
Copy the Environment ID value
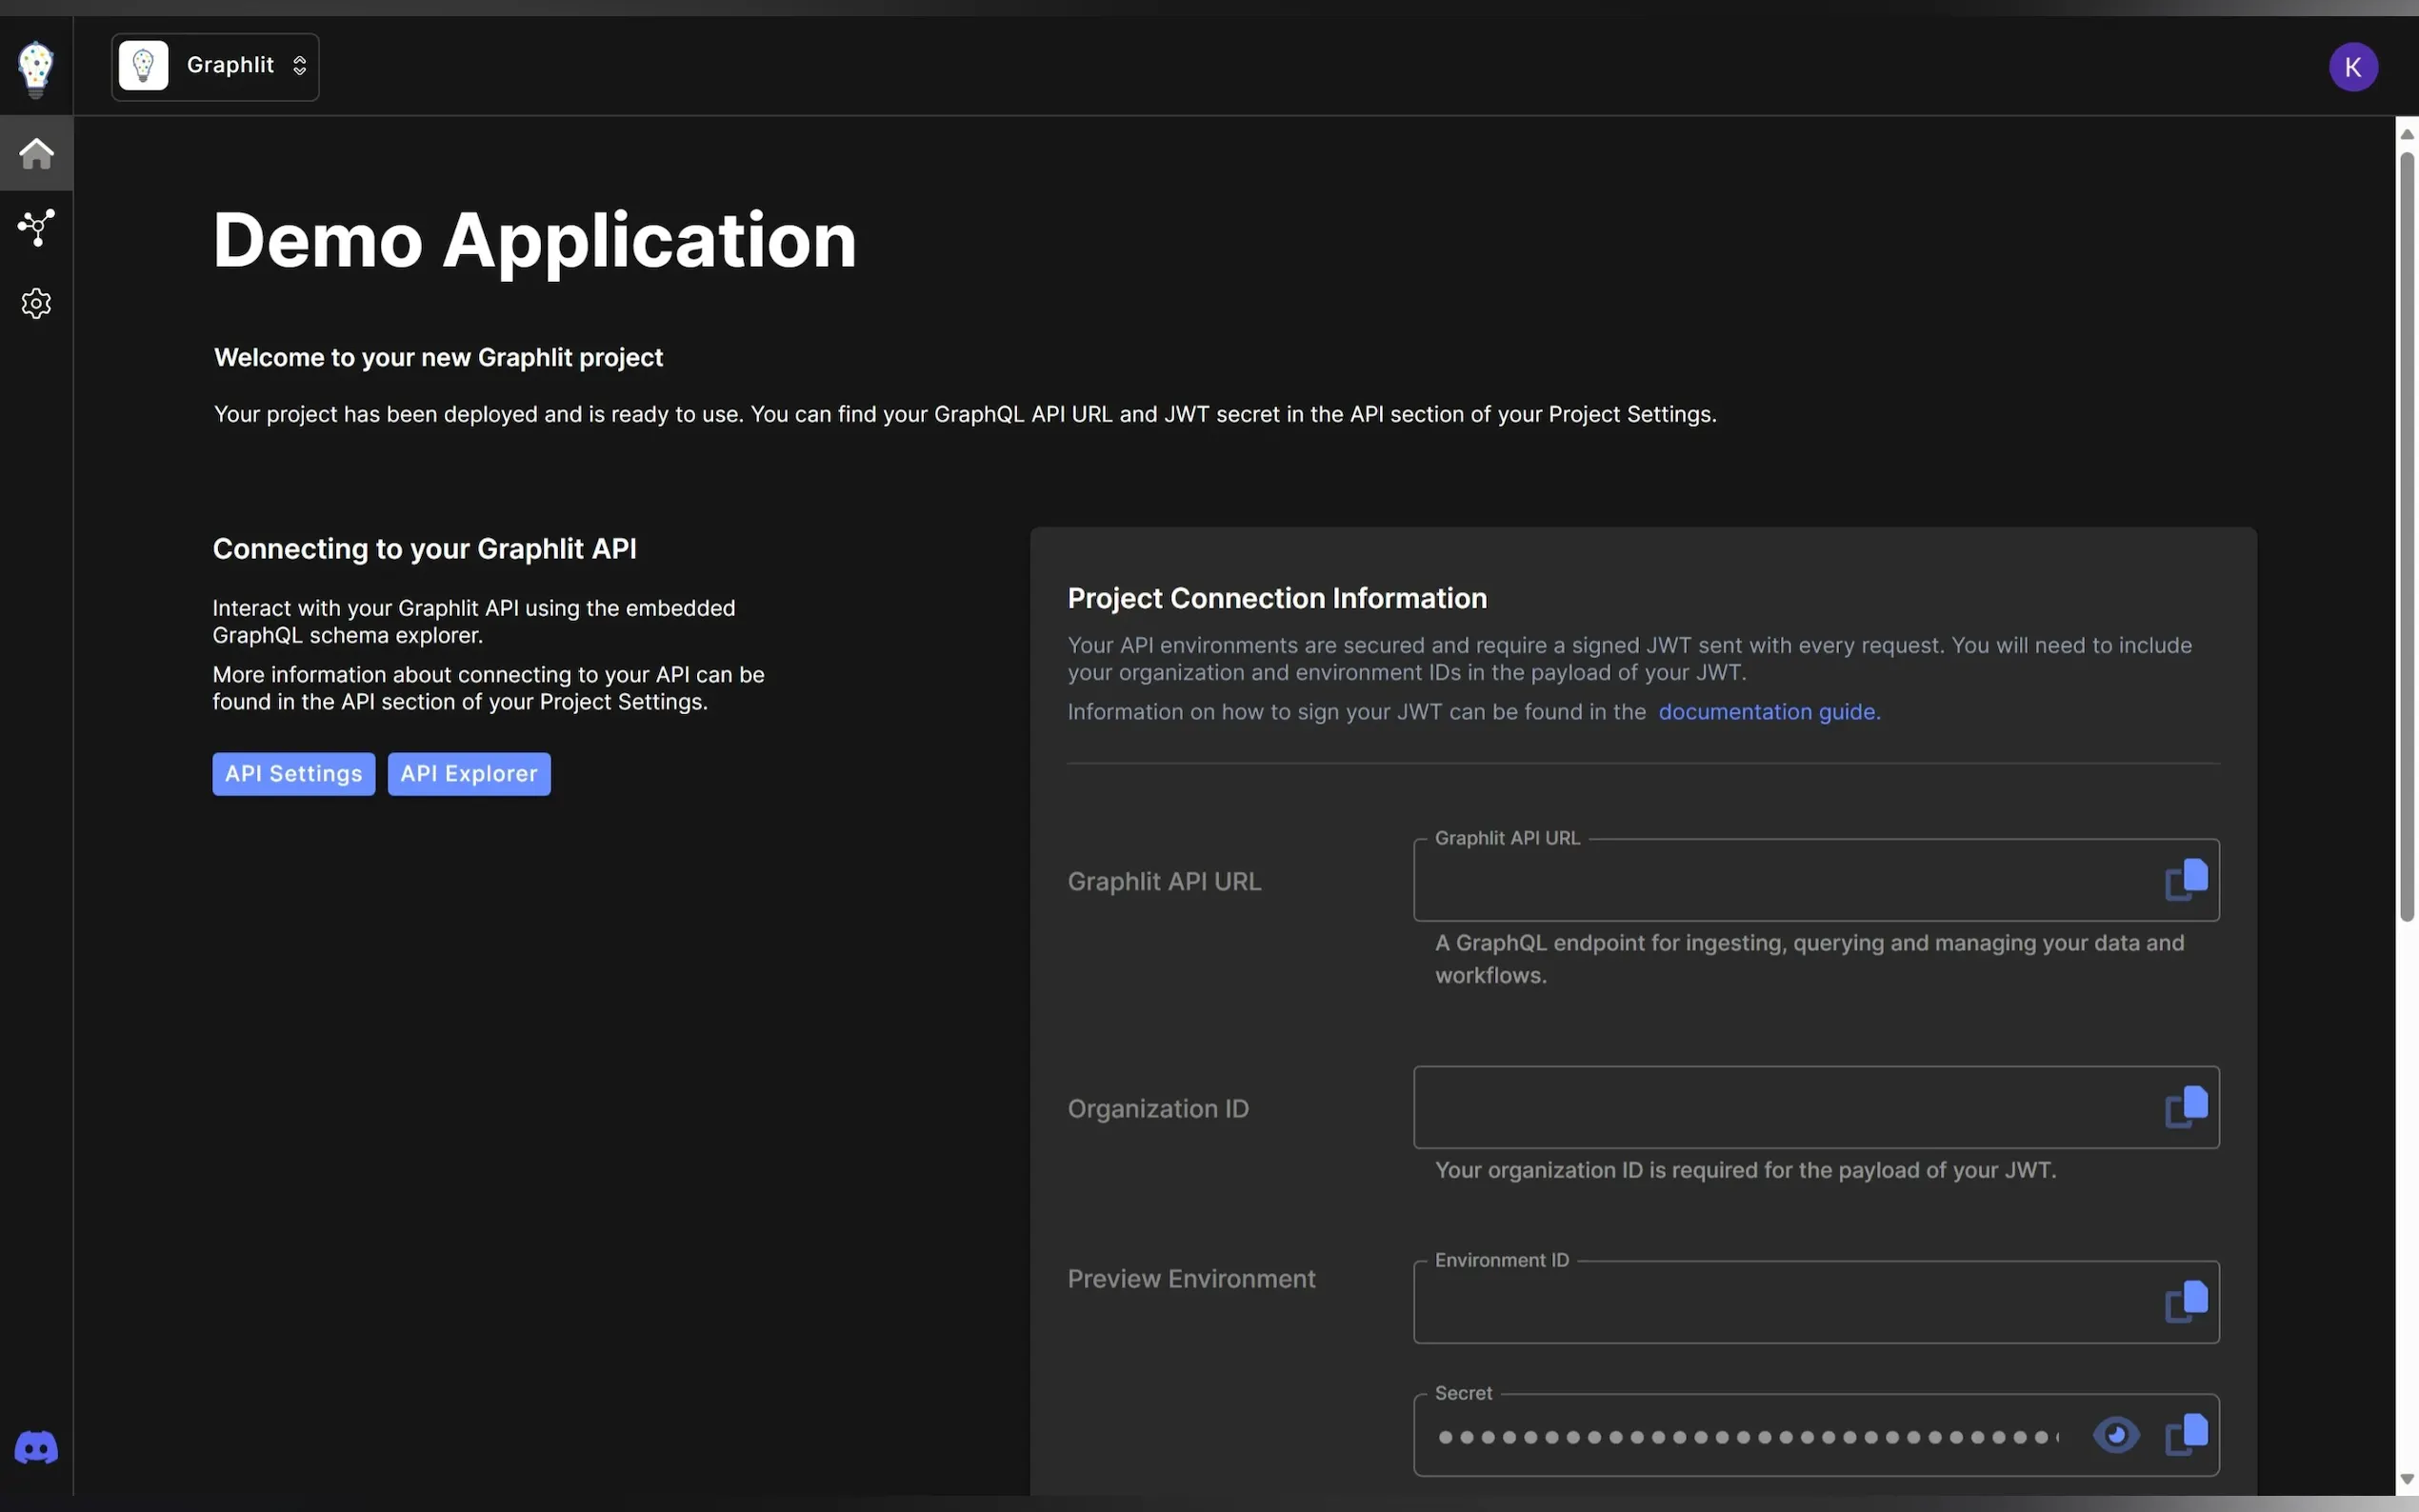[2186, 1301]
